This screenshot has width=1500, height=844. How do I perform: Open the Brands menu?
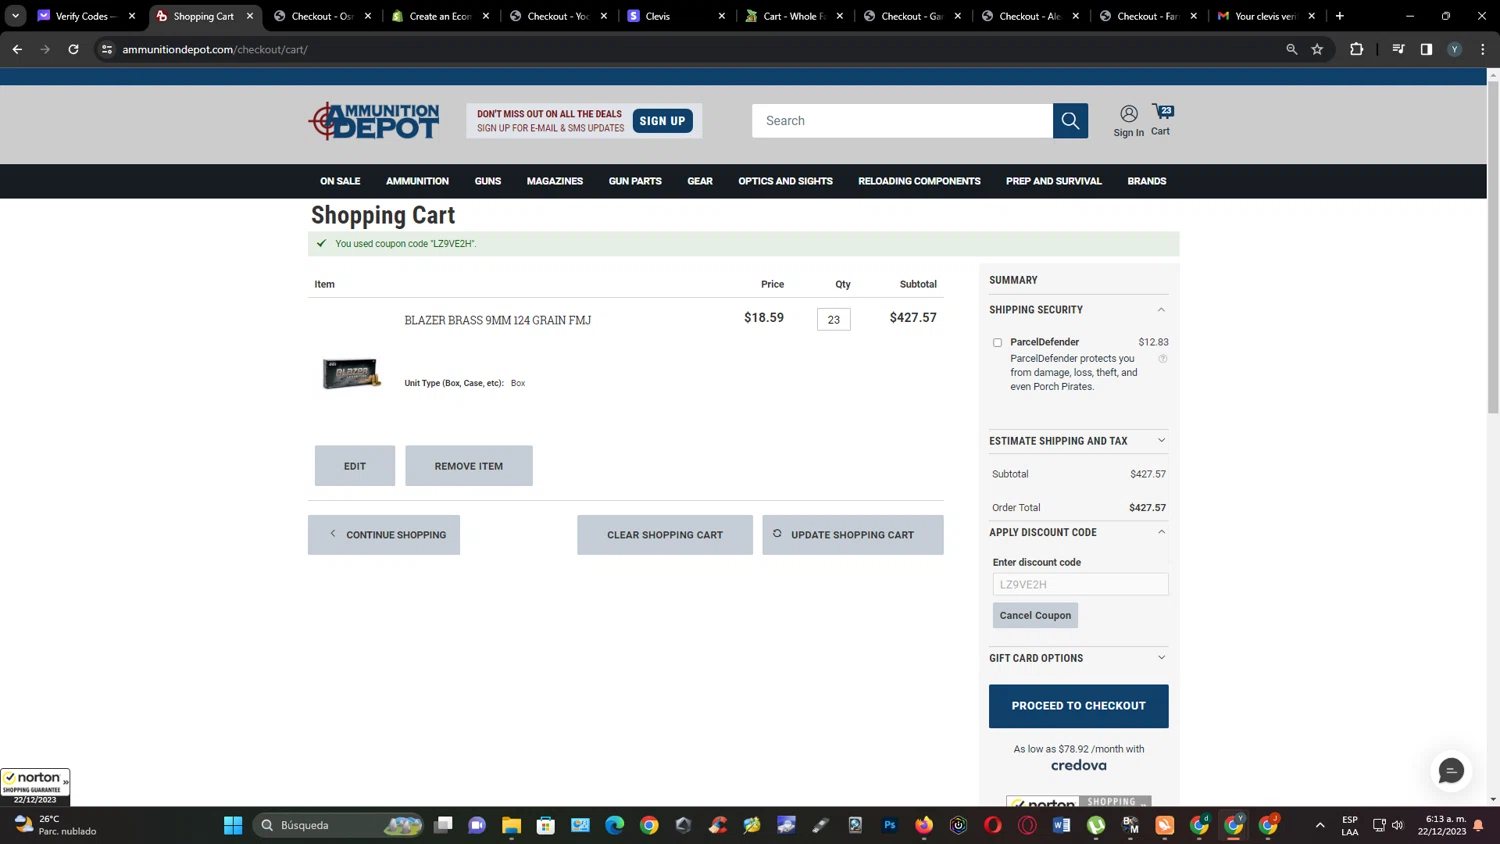1147,181
